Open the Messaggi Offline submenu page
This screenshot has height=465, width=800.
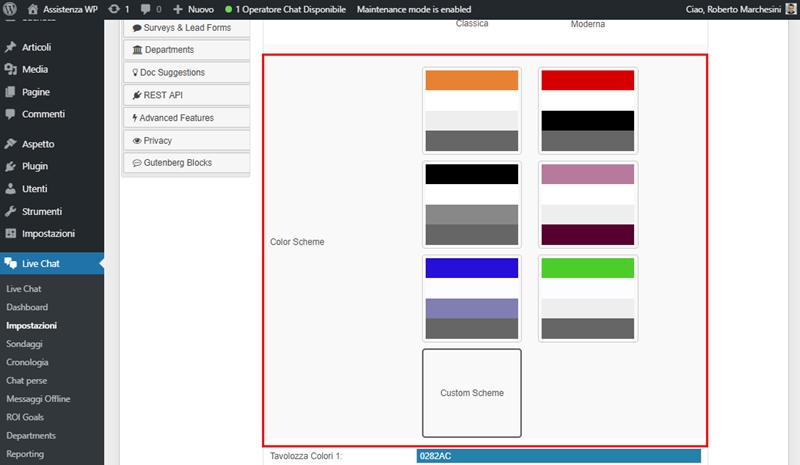click(38, 399)
